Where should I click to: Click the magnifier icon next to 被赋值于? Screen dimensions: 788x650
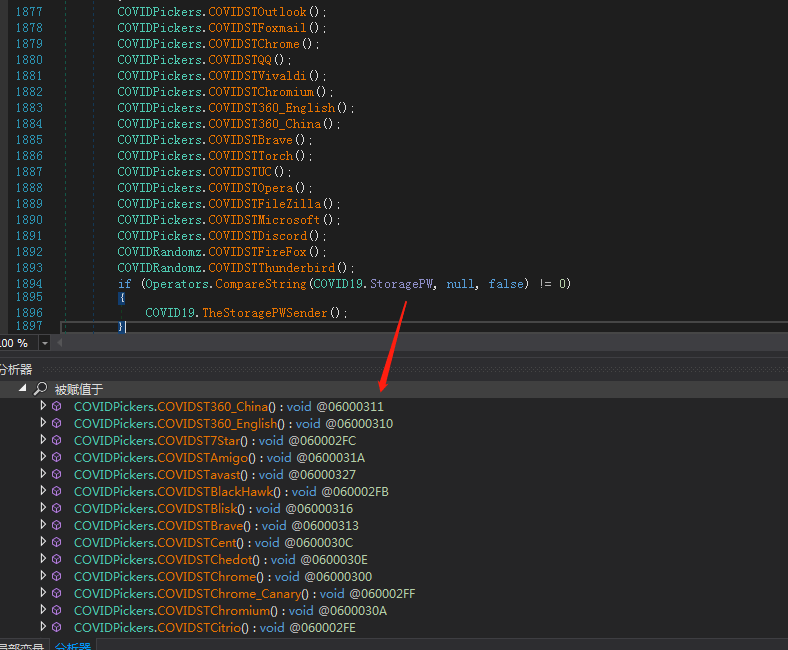pyautogui.click(x=40, y=389)
